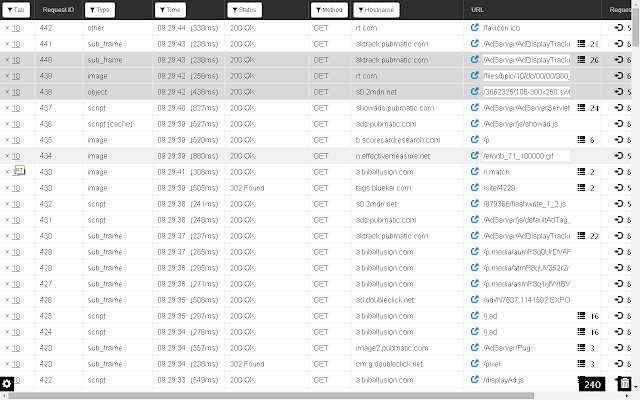Open the Tab filter dropdown
This screenshot has height=400, width=640.
click(x=16, y=10)
